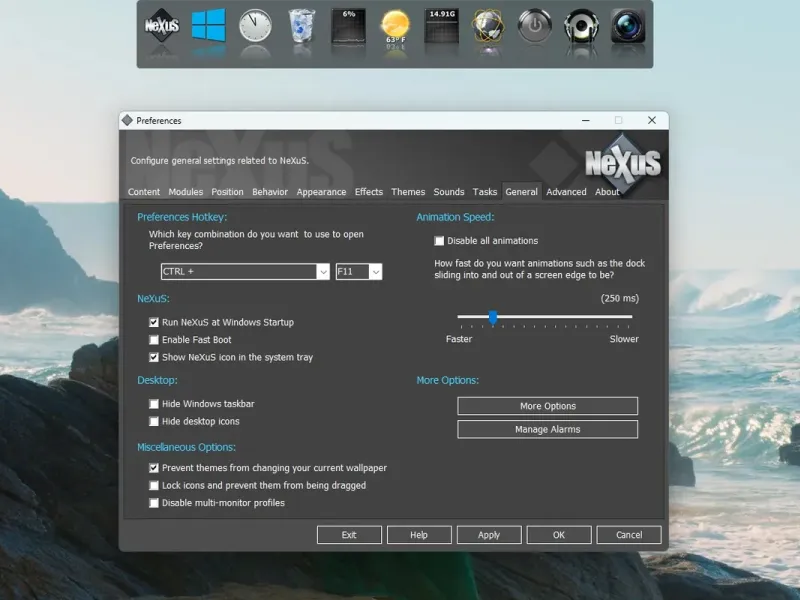Open the Advanced tab
800x600 pixels.
pos(566,192)
